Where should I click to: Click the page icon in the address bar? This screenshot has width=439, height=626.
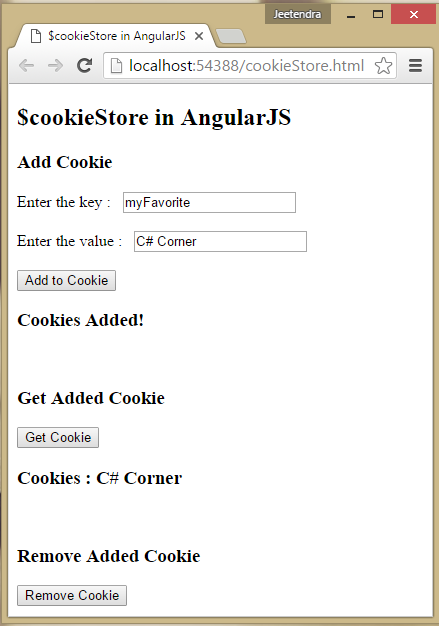pyautogui.click(x=116, y=65)
